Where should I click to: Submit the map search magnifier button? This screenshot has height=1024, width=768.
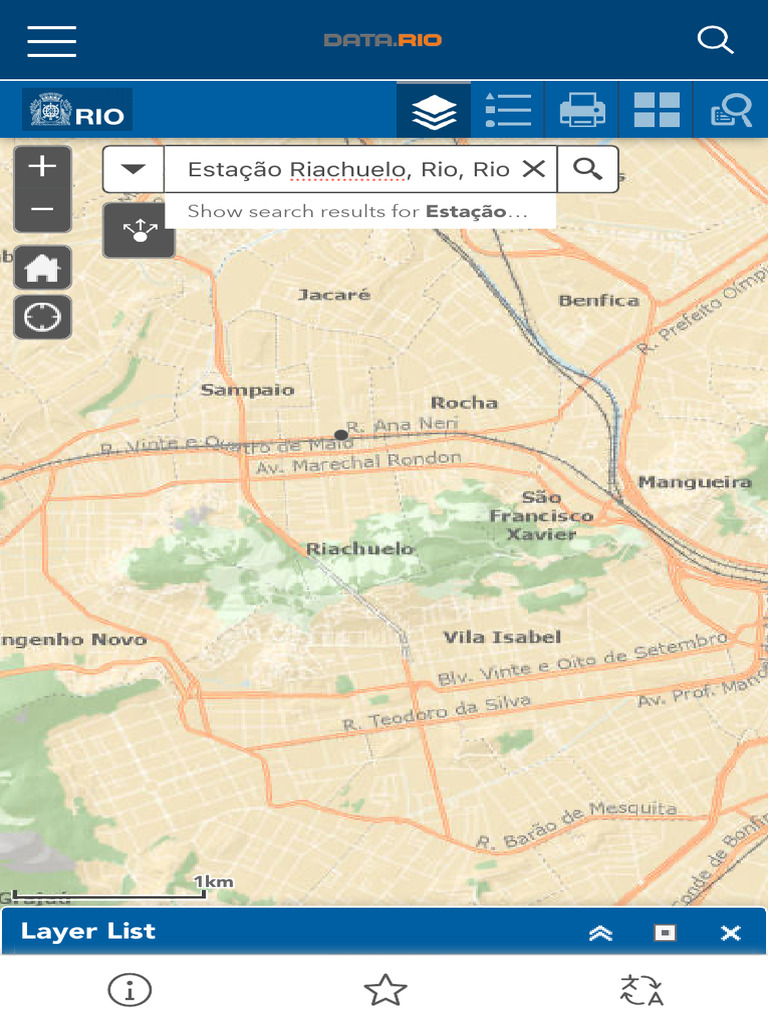(x=588, y=169)
